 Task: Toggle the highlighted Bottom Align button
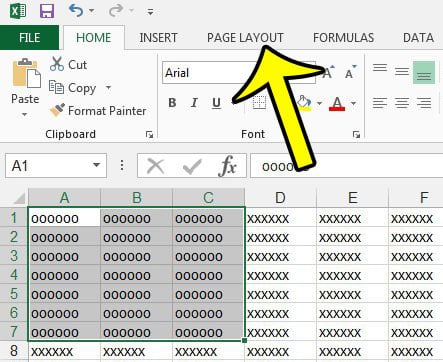pos(424,72)
